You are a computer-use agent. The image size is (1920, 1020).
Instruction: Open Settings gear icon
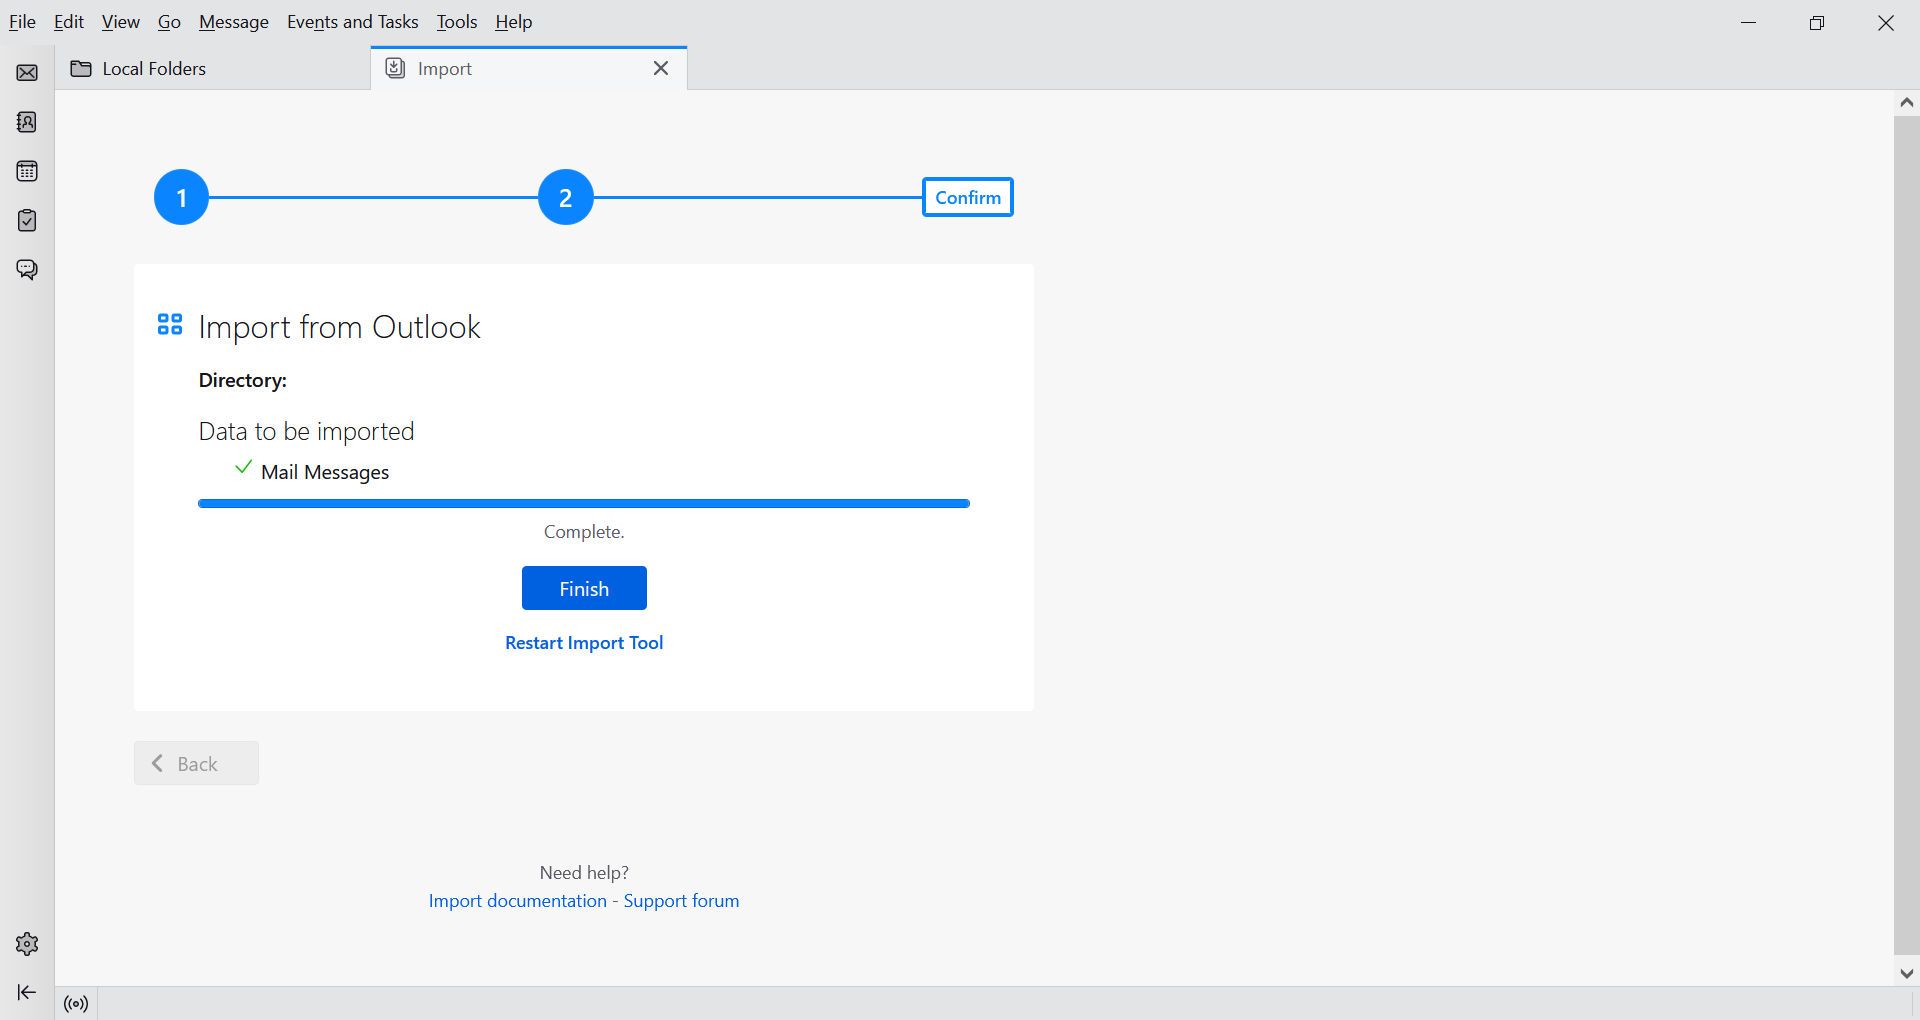click(x=27, y=944)
